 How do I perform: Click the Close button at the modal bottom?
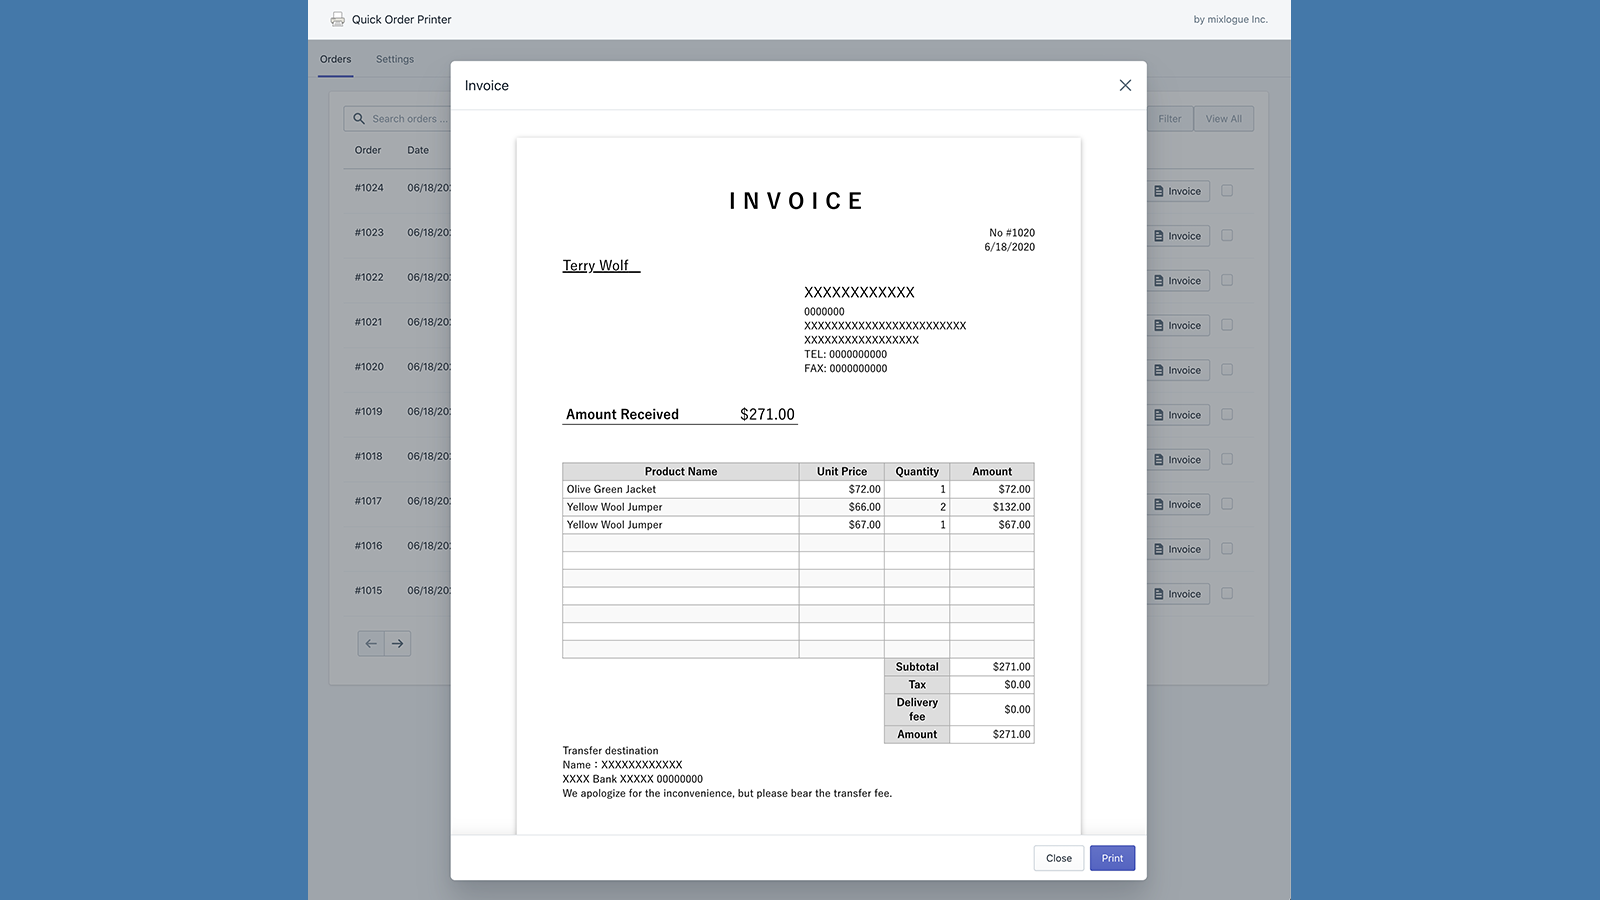[x=1058, y=857]
